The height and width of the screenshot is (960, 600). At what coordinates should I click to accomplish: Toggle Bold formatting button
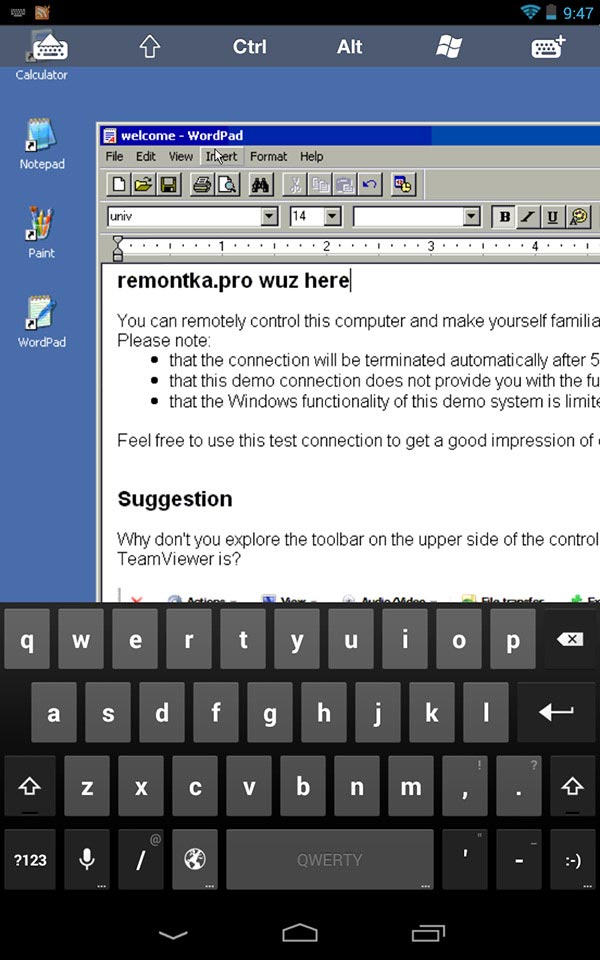[x=504, y=216]
